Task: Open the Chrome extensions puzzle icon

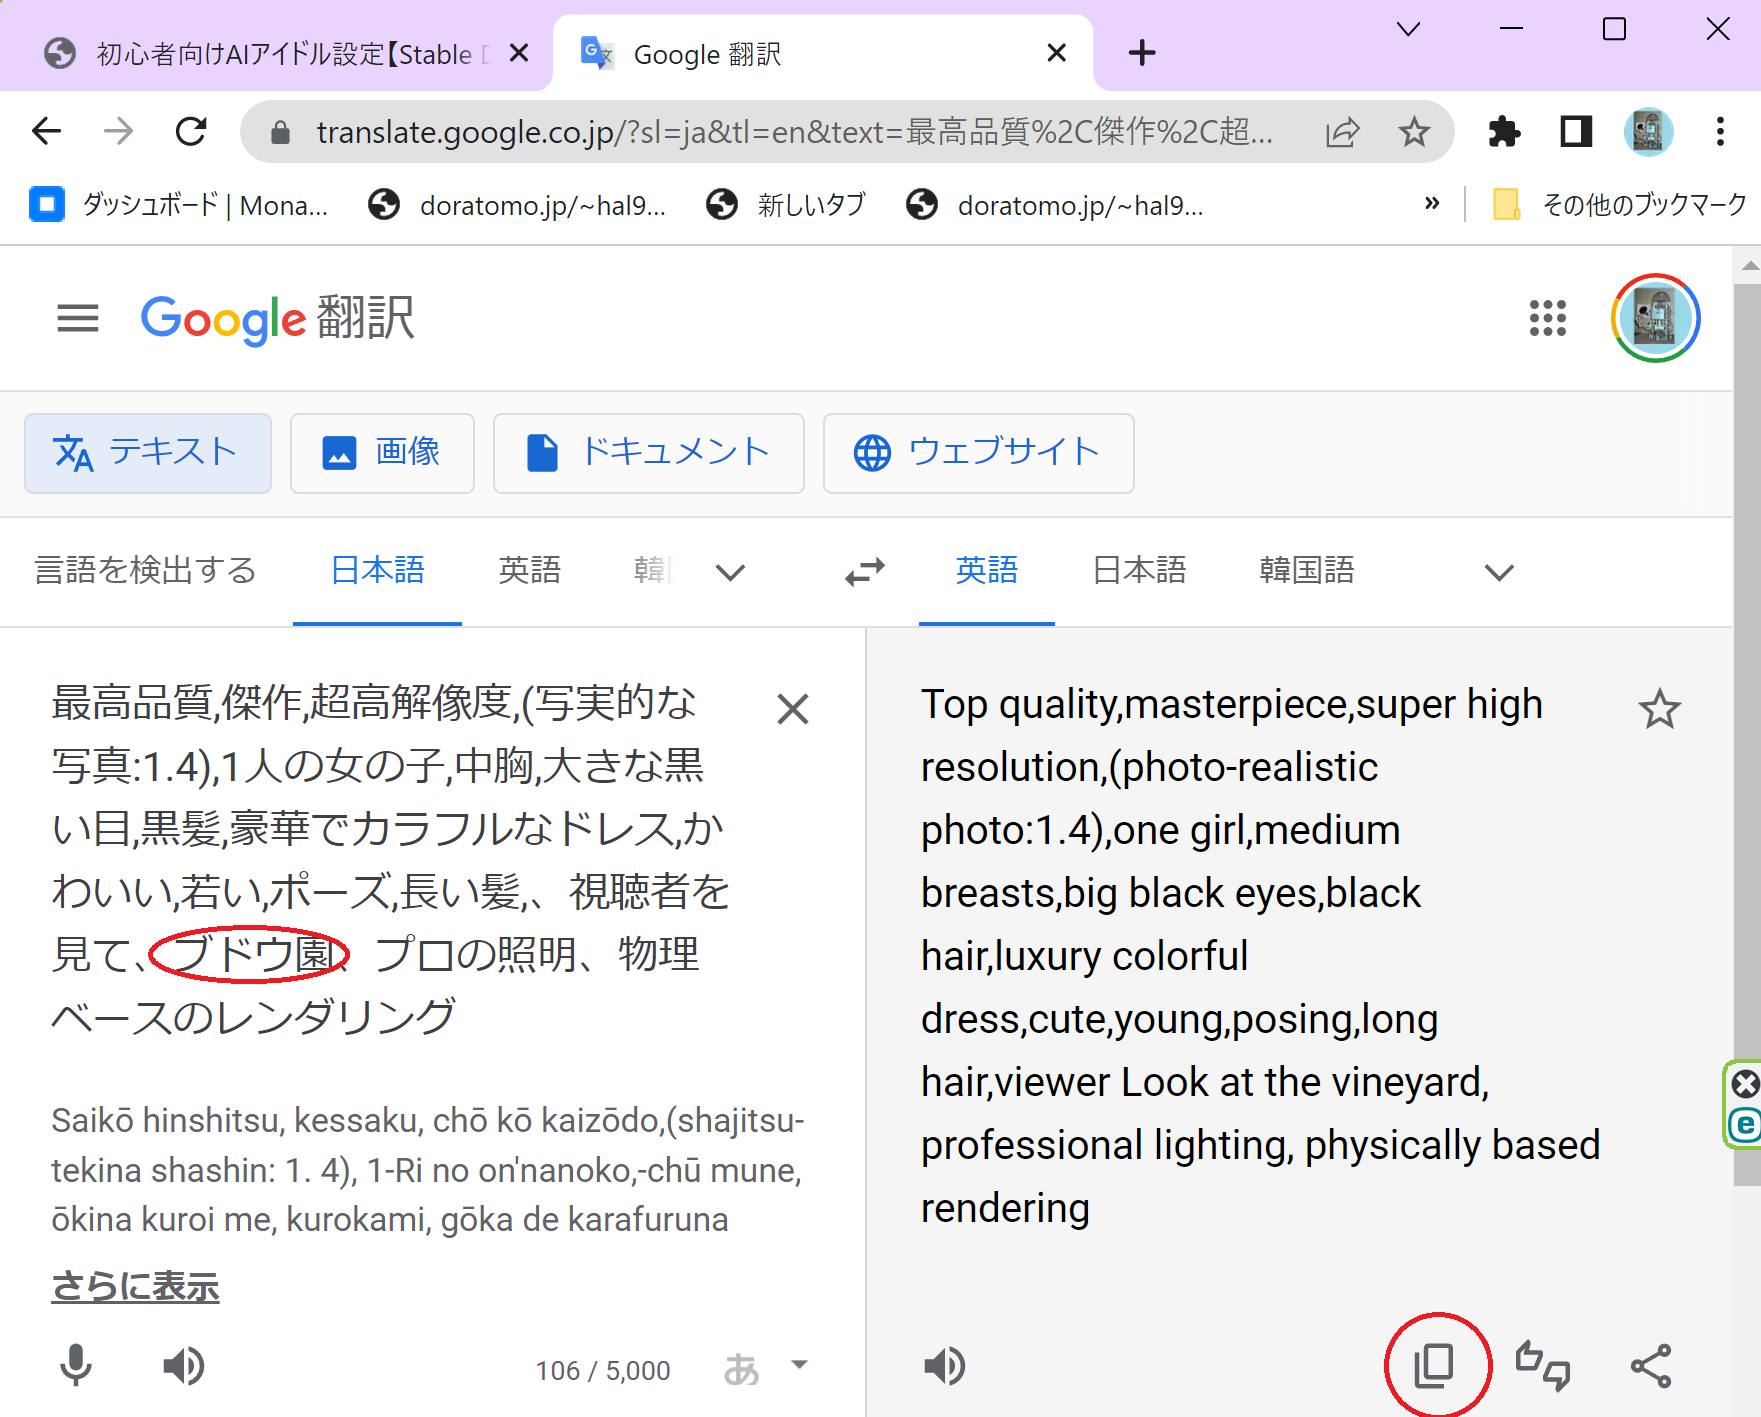Action: tap(1504, 132)
